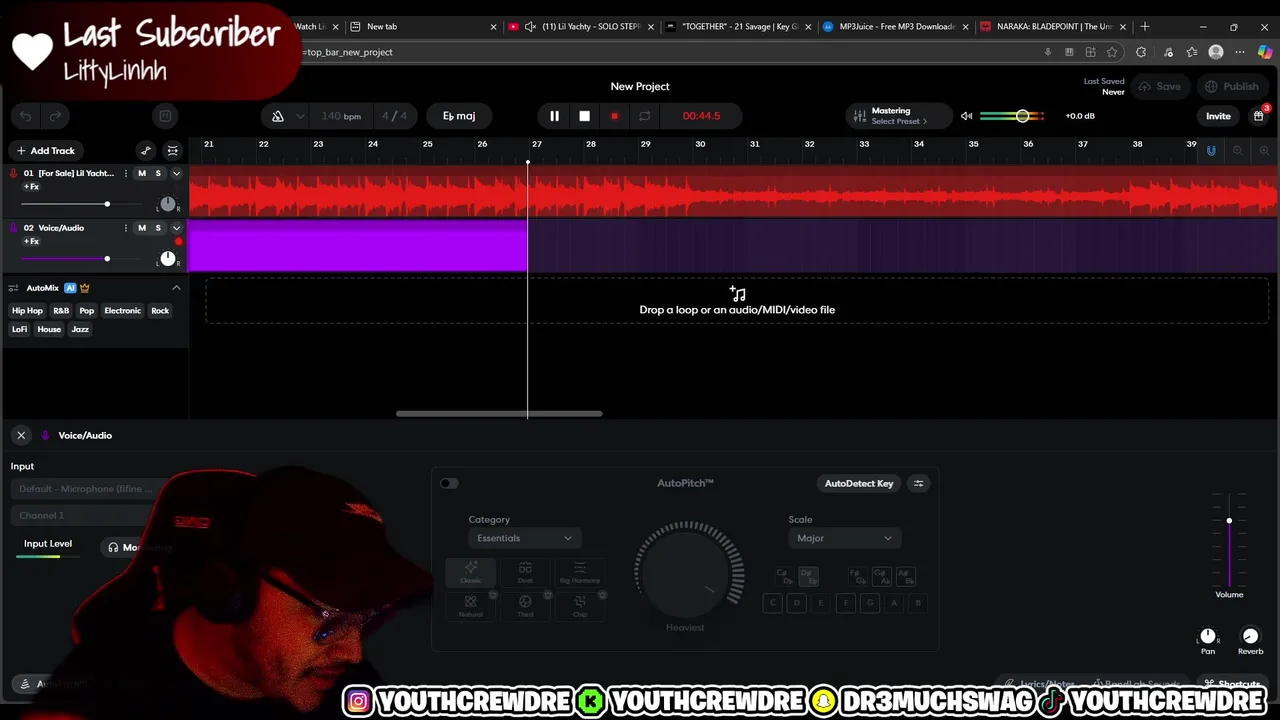Click the zoom out magnifier icon

point(1238,151)
